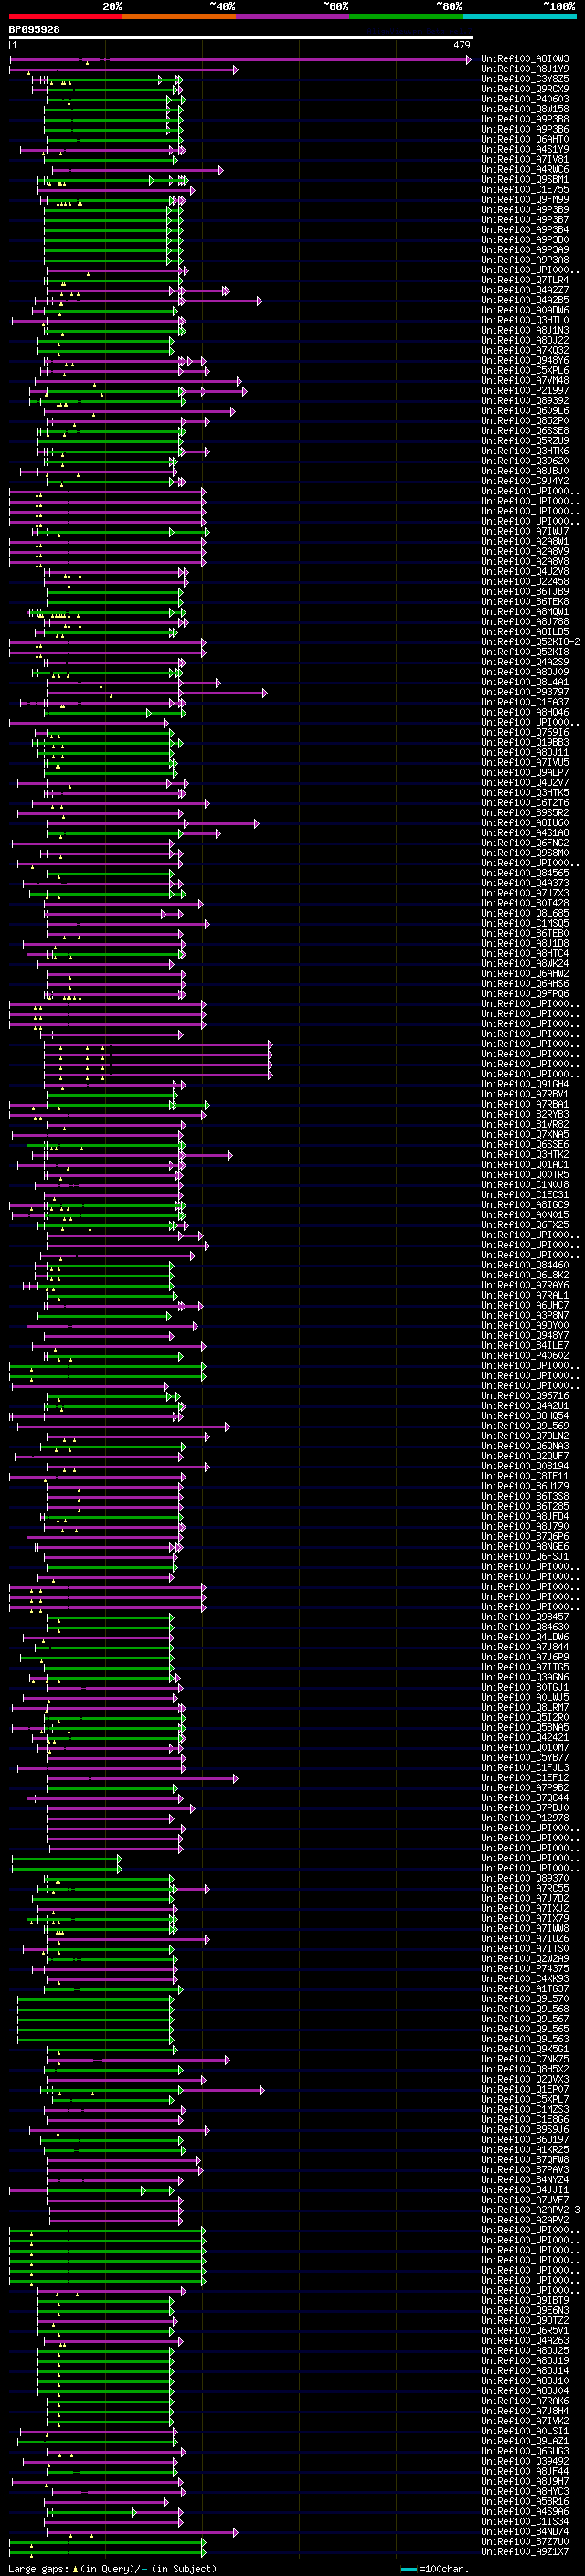Open hit UniRef100_A8I0W3
This screenshot has width=585, height=2576.
pyautogui.click(x=525, y=59)
